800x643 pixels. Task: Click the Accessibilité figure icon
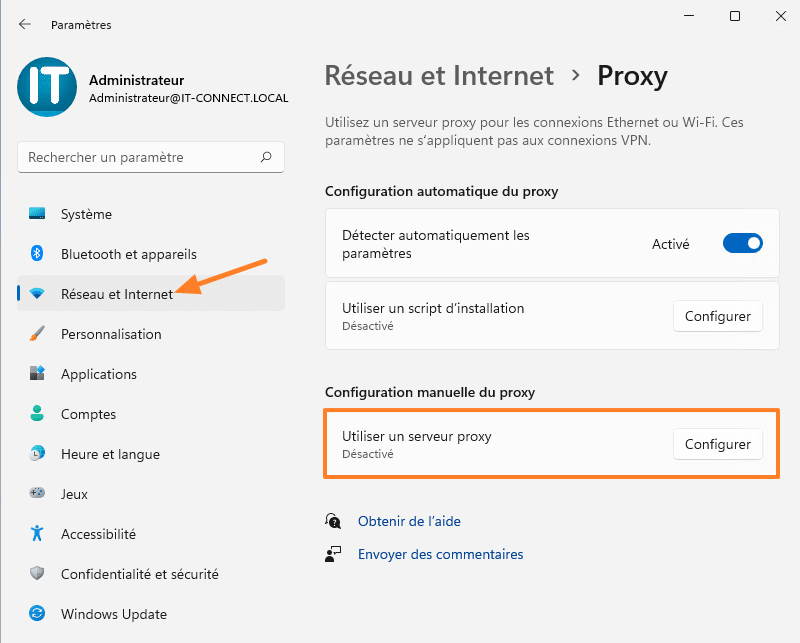tap(38, 534)
